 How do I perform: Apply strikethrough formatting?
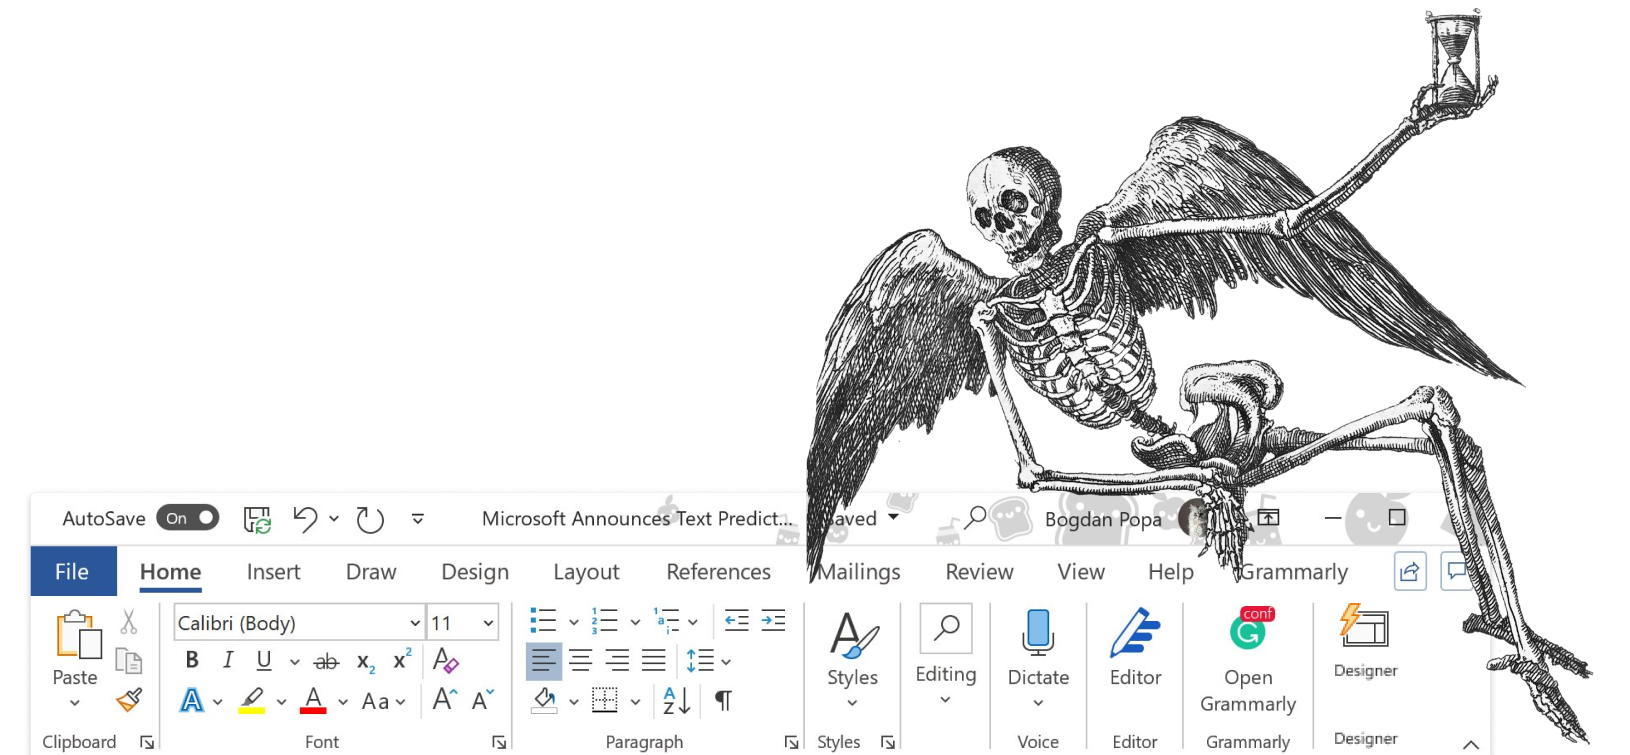click(x=326, y=661)
